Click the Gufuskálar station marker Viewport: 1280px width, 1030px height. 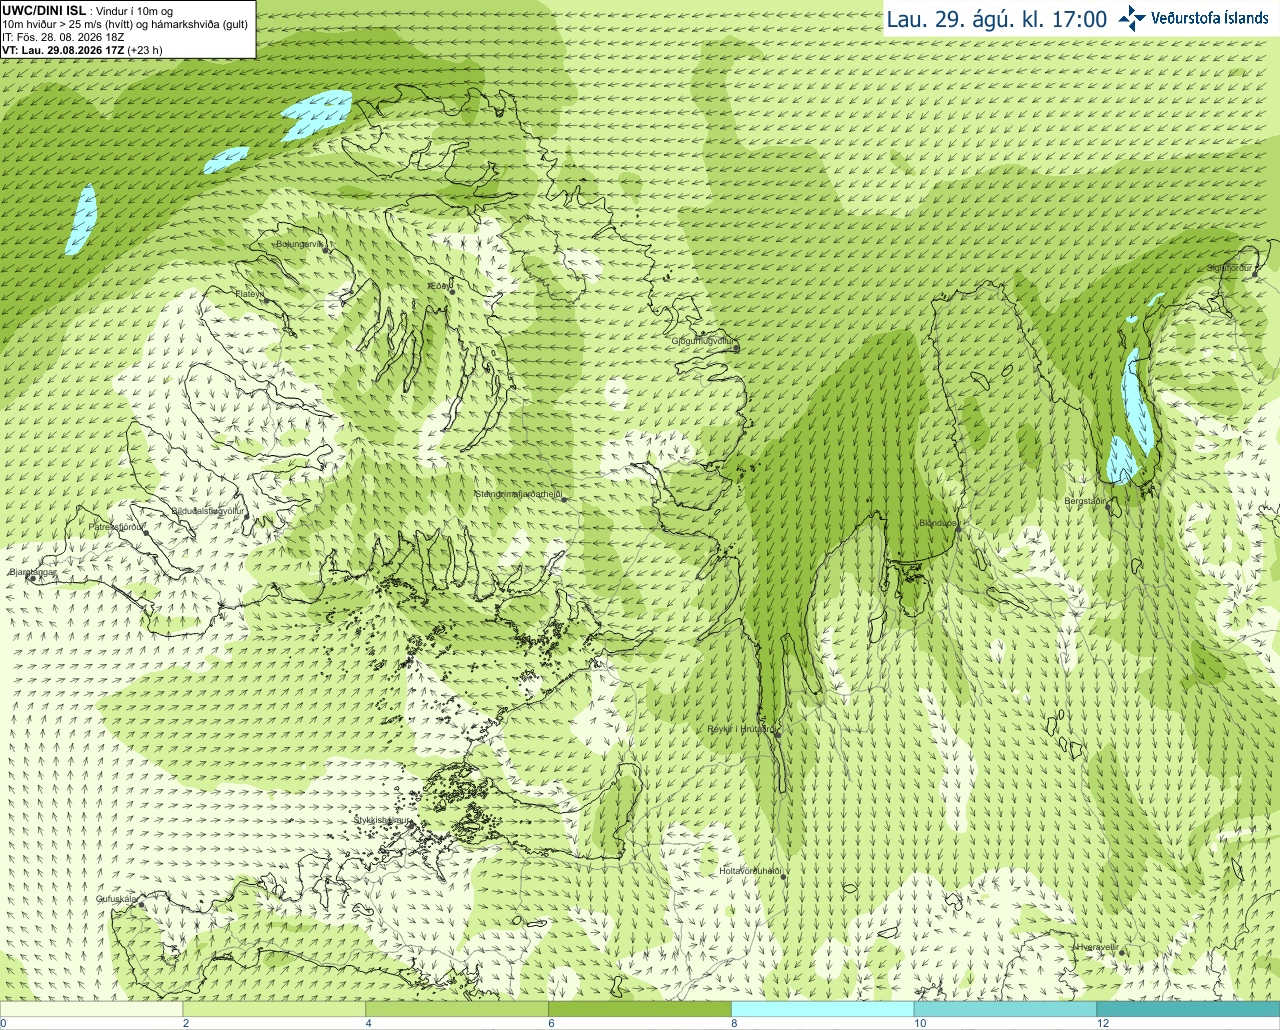(x=141, y=904)
